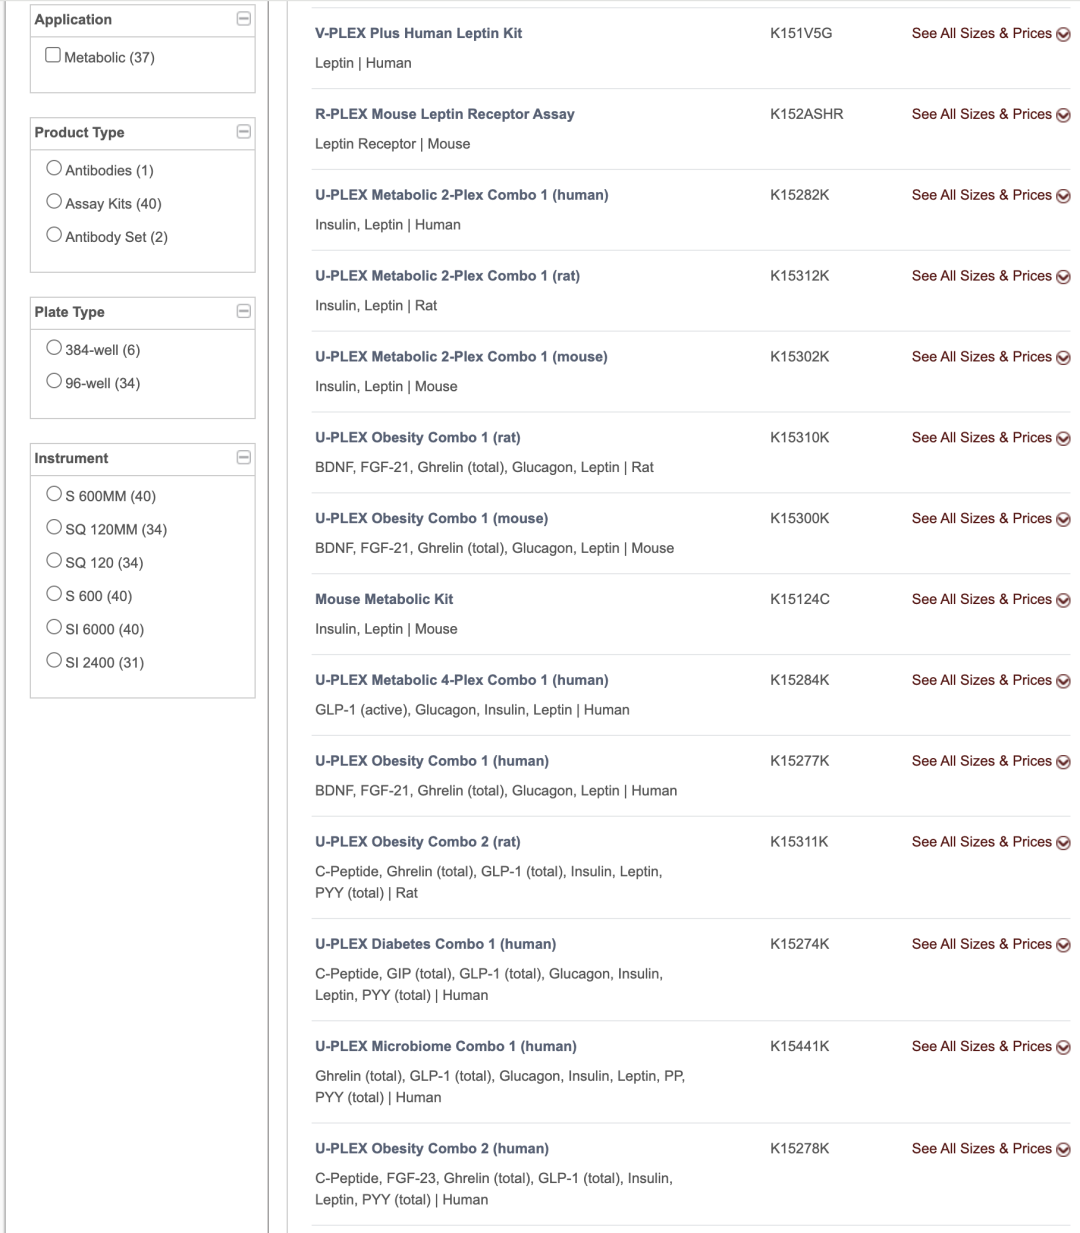Open U-PLEX Obesity Combo 1 (human)
This screenshot has width=1080, height=1233.
(432, 761)
